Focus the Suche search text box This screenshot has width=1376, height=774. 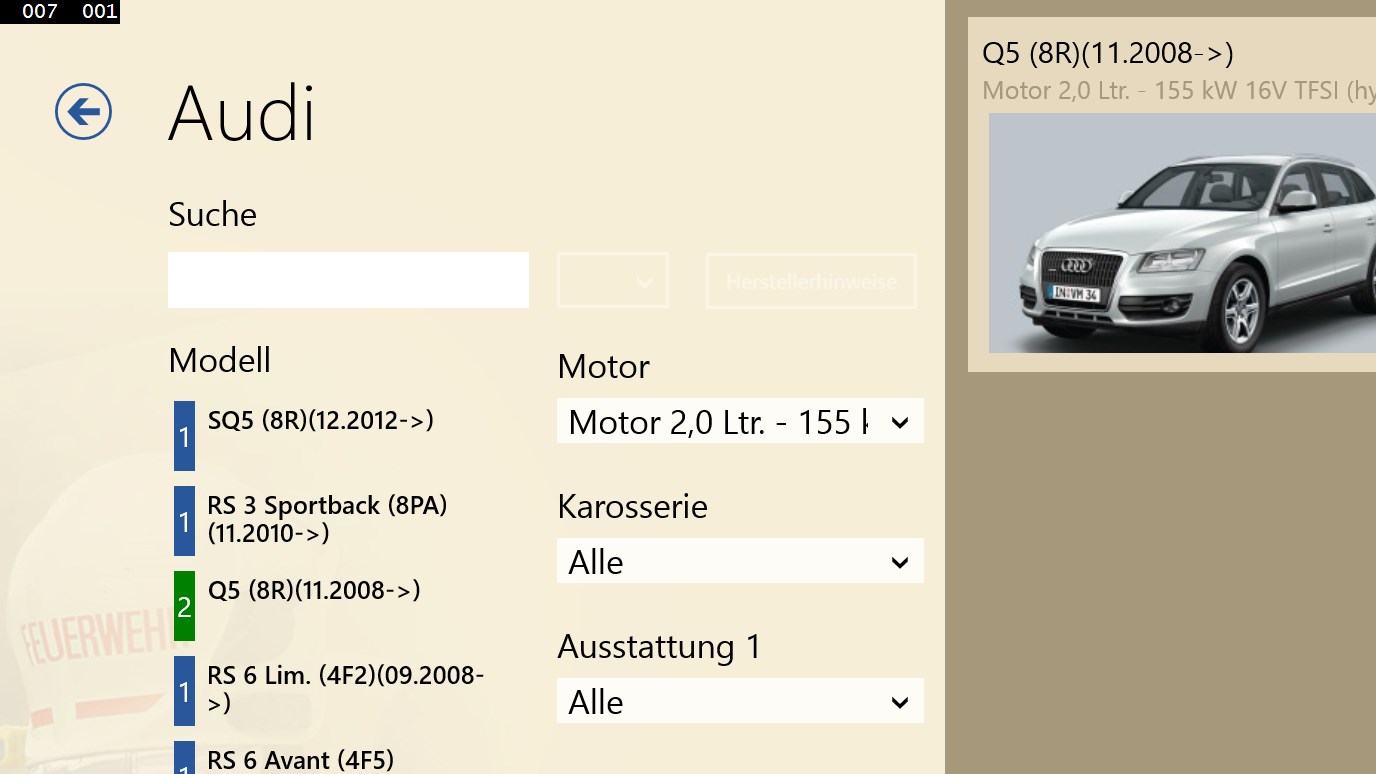click(x=348, y=280)
